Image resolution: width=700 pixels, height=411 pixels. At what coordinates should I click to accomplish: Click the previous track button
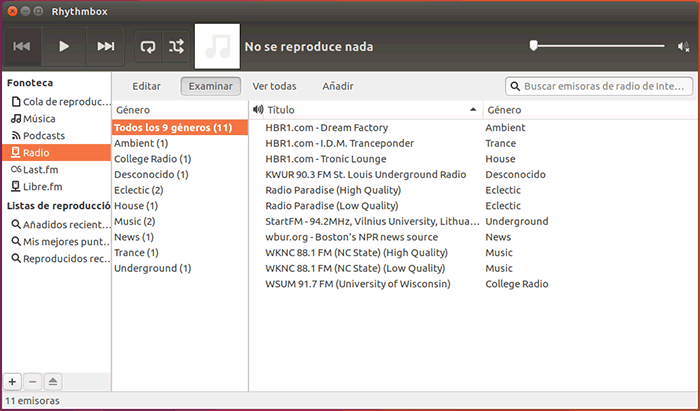click(22, 46)
